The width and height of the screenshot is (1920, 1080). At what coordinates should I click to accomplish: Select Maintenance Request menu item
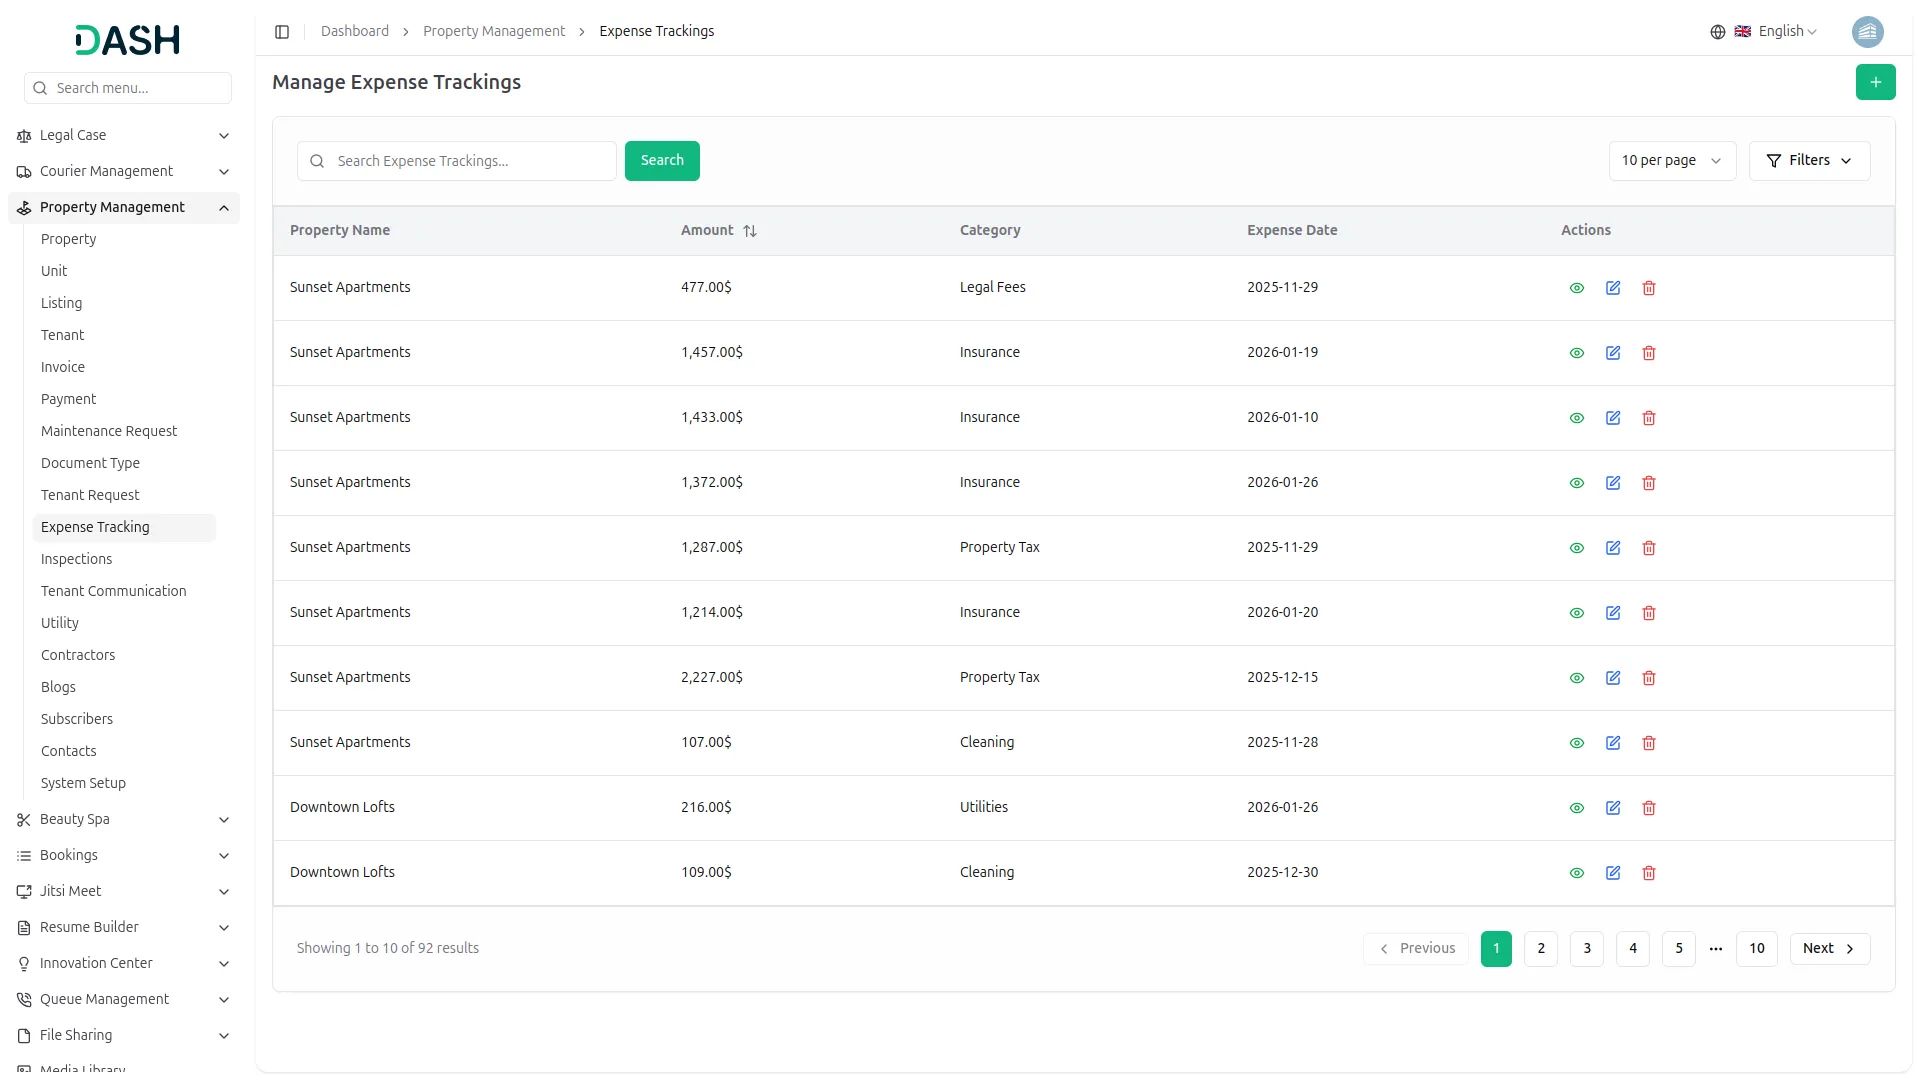click(x=109, y=431)
